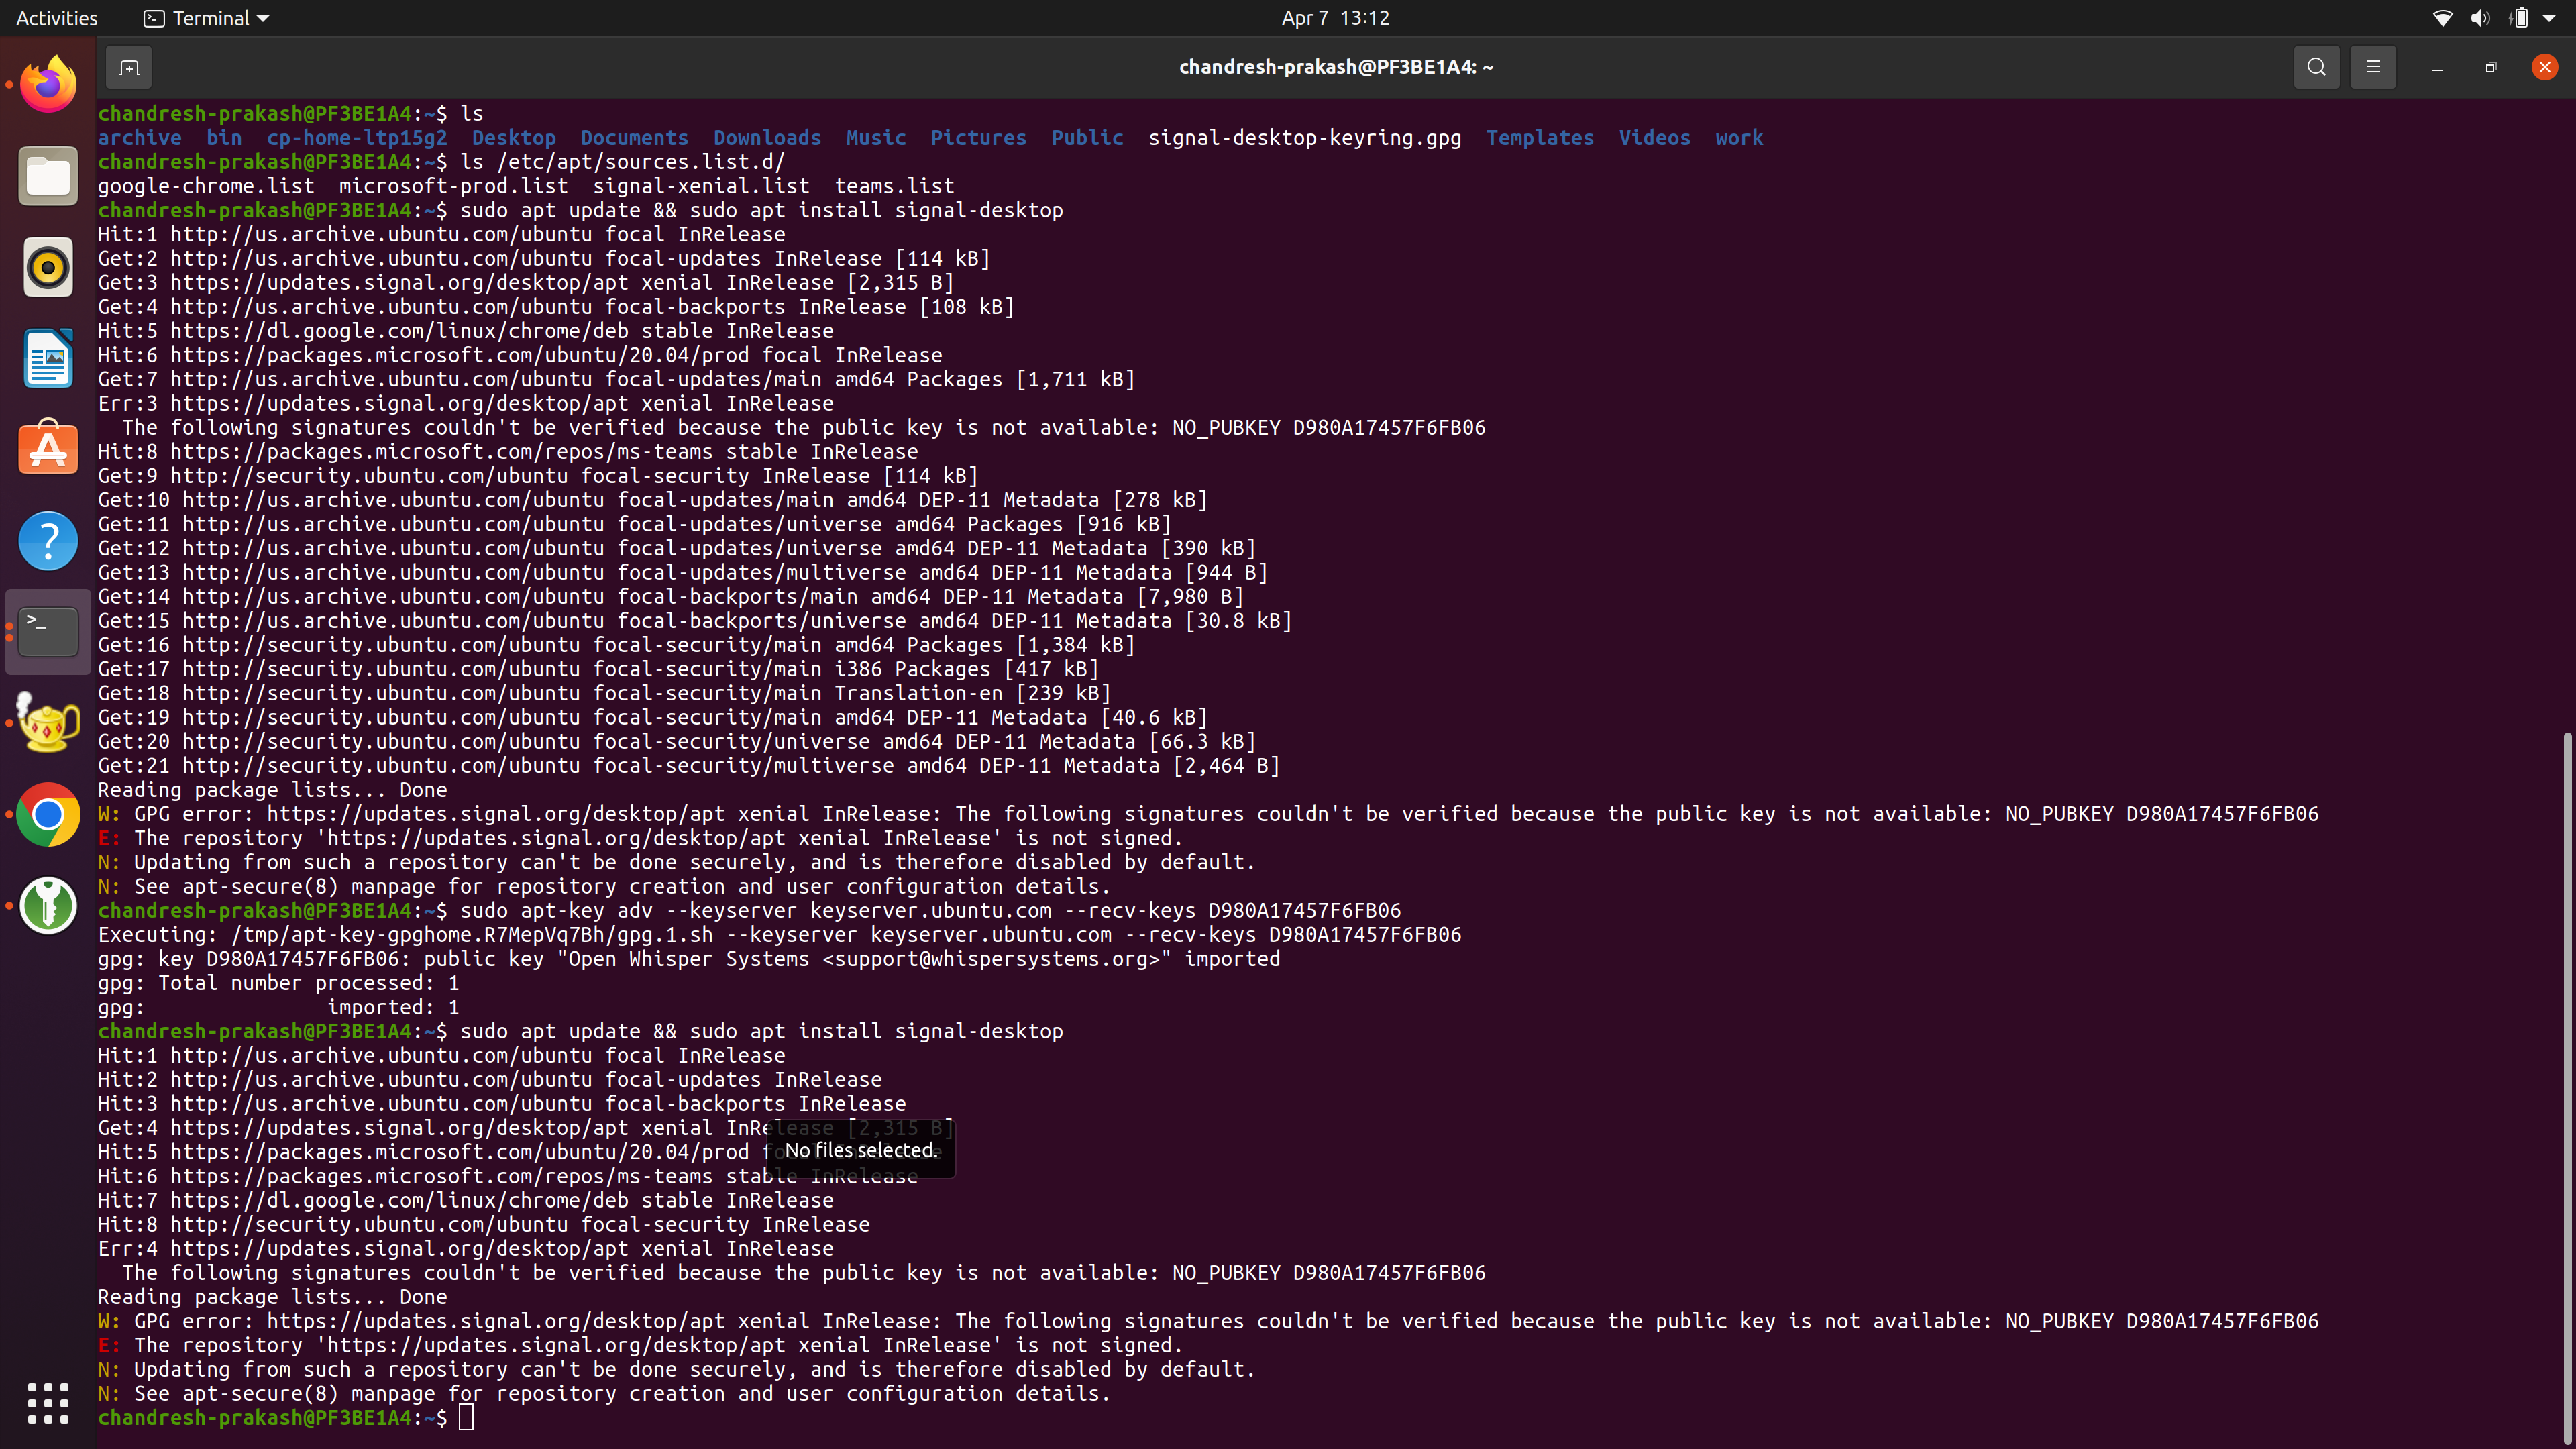2576x1449 pixels.
Task: Click the terminal search icon
Action: click(x=2316, y=67)
